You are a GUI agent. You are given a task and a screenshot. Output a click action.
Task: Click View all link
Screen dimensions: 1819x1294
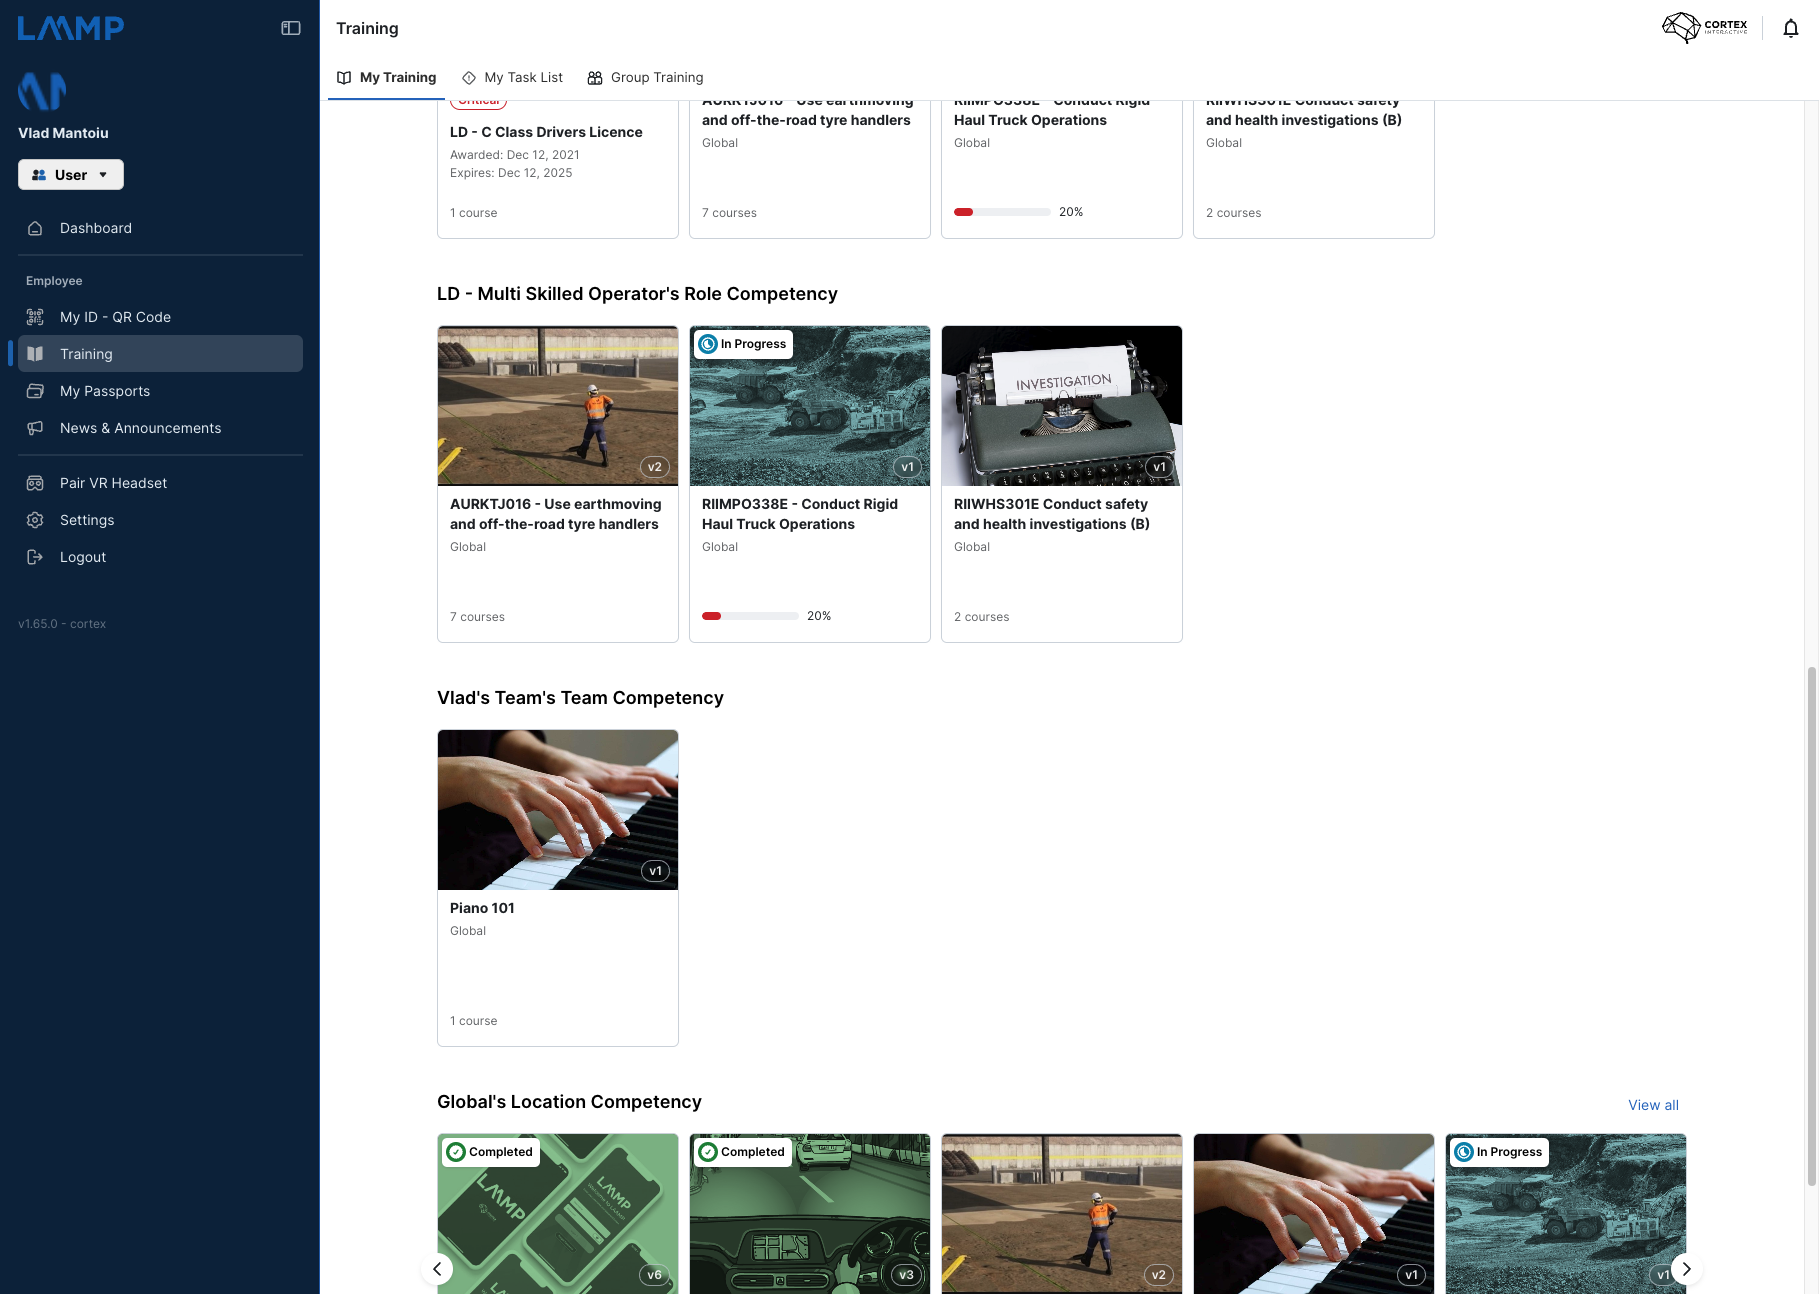point(1653,1105)
